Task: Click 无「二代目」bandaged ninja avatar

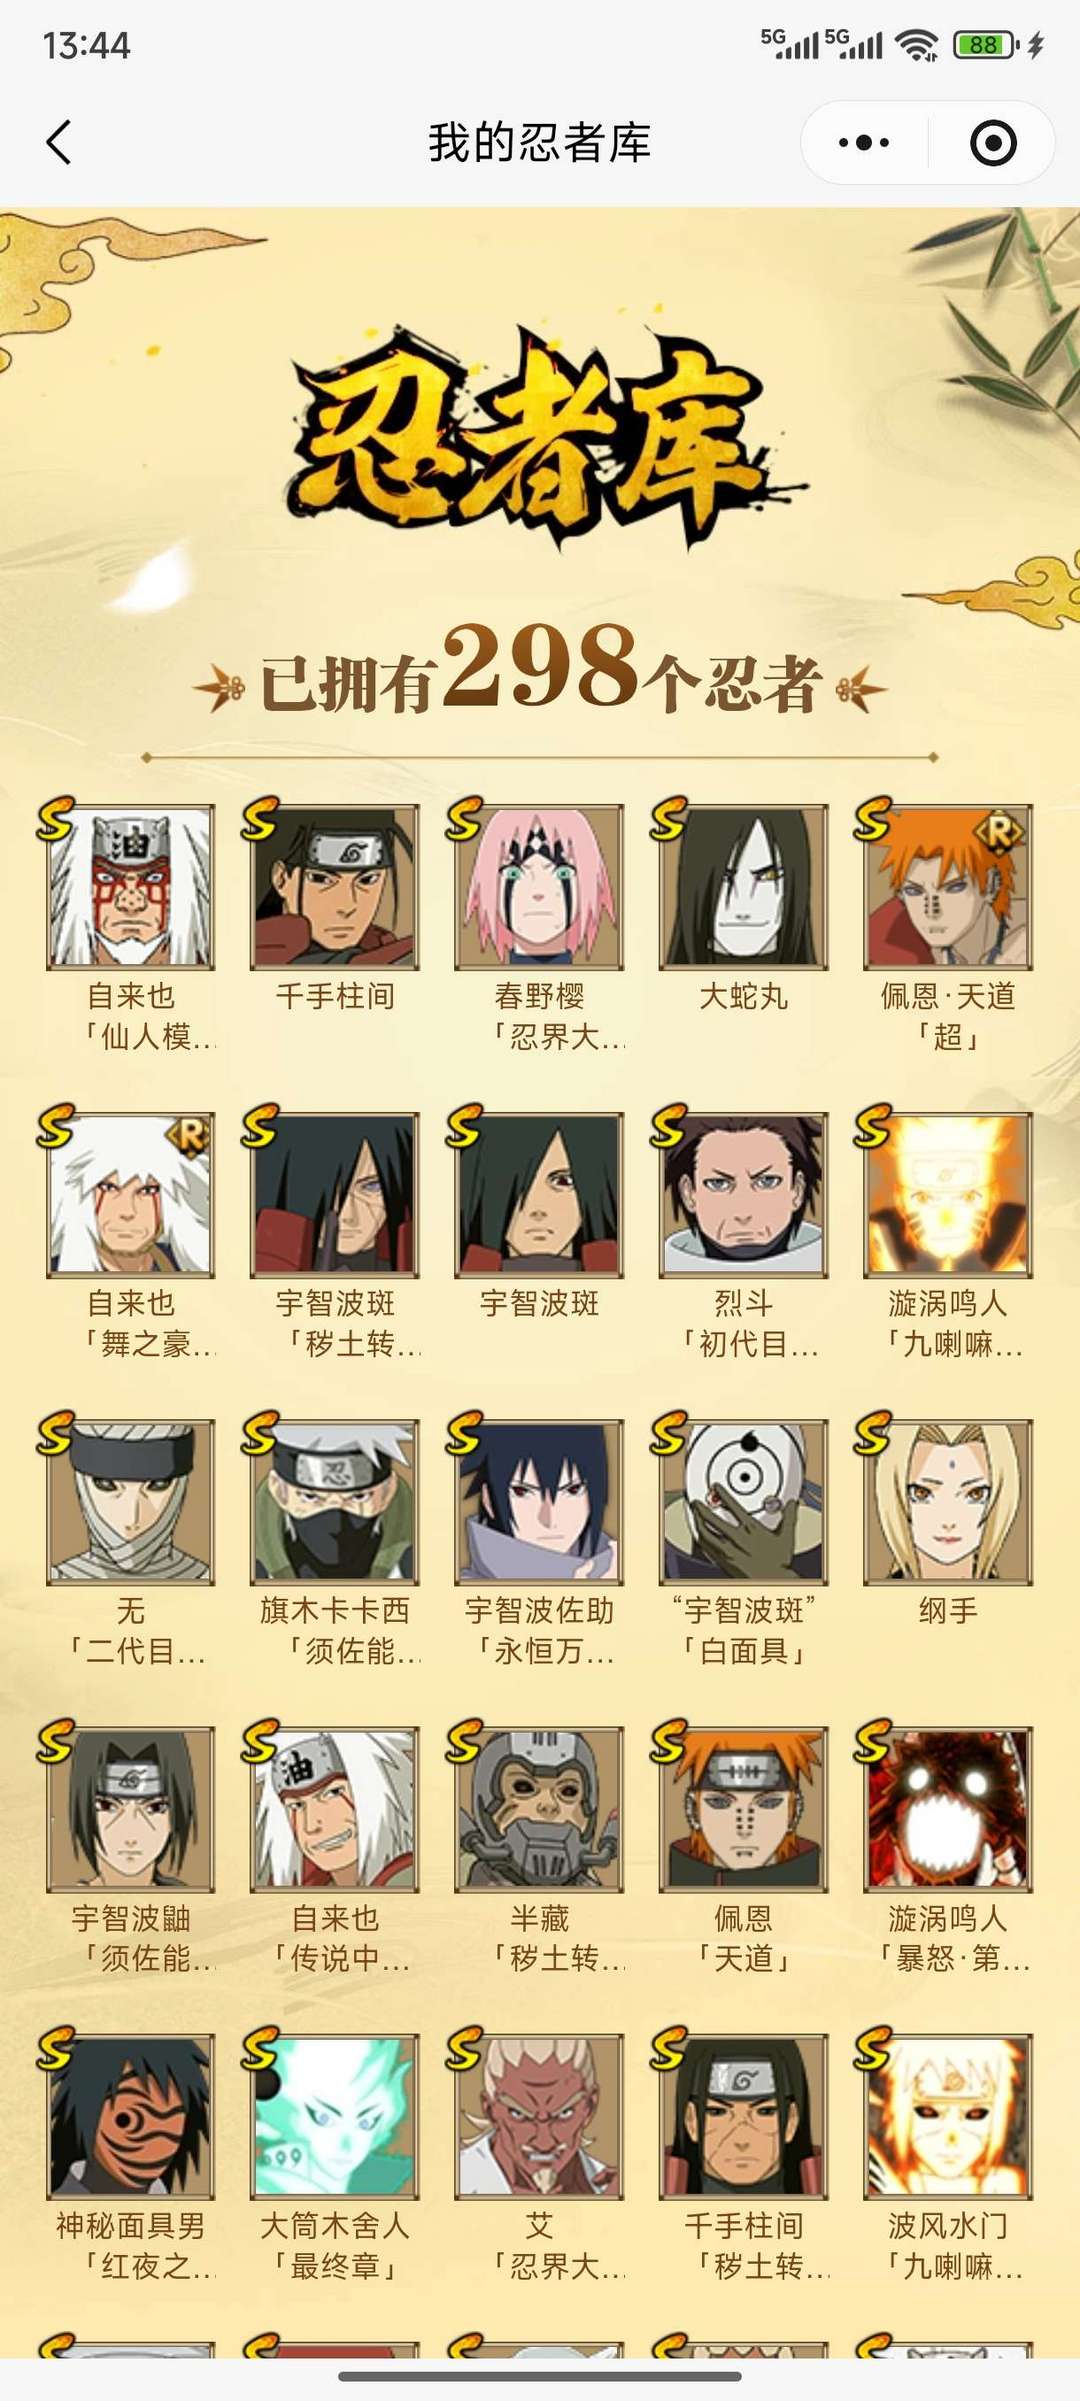Action: [131, 1502]
